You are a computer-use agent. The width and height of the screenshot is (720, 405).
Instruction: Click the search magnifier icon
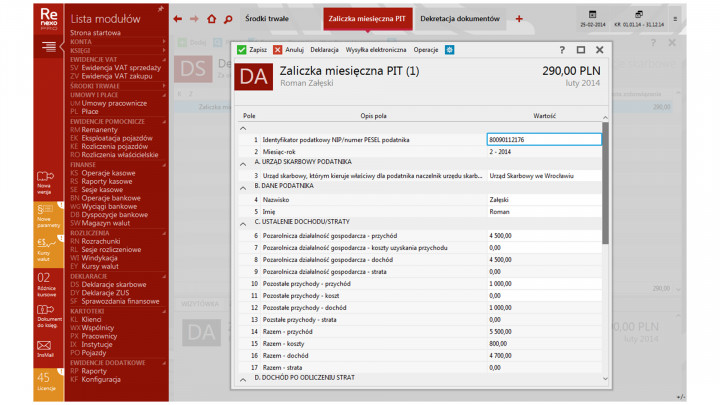click(x=228, y=19)
